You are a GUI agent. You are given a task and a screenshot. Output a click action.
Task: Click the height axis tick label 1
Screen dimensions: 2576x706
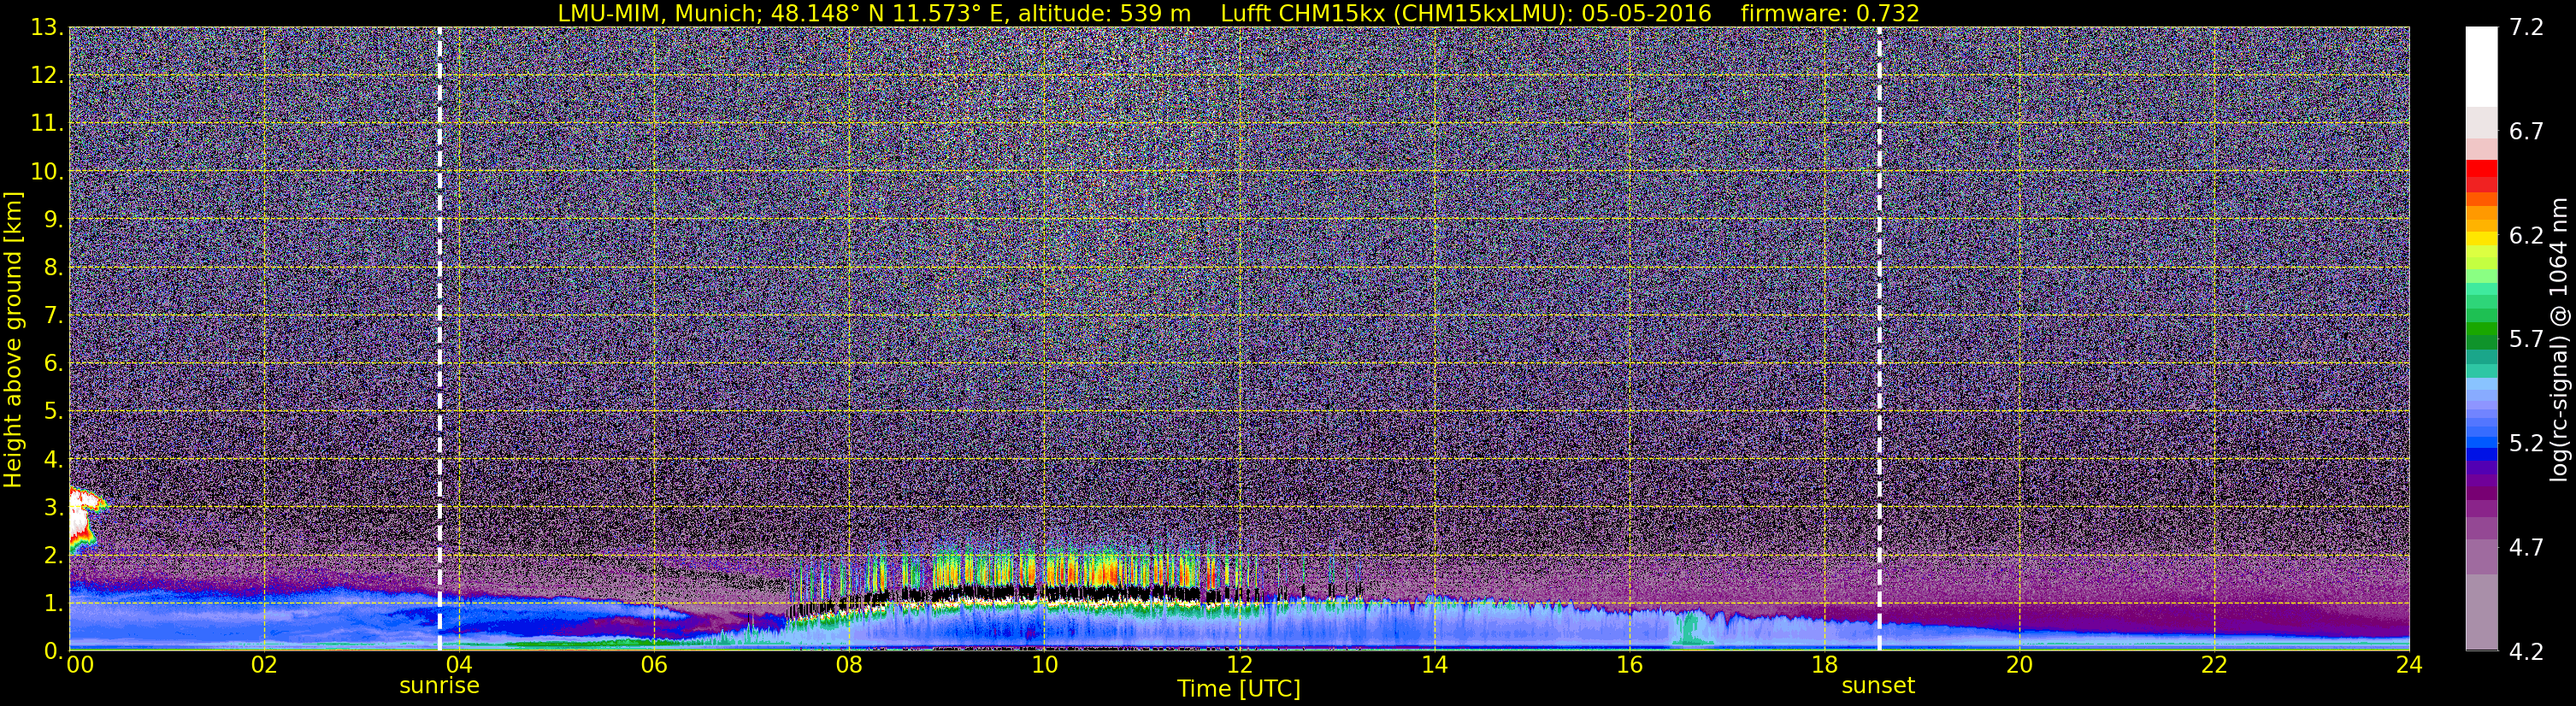click(52, 604)
